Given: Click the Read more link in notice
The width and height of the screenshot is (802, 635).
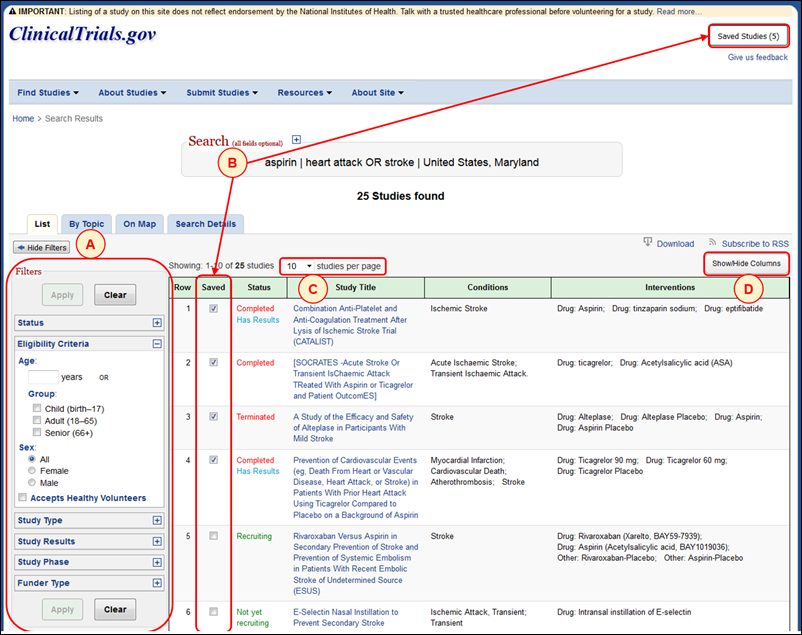Looking at the screenshot, I should [679, 11].
